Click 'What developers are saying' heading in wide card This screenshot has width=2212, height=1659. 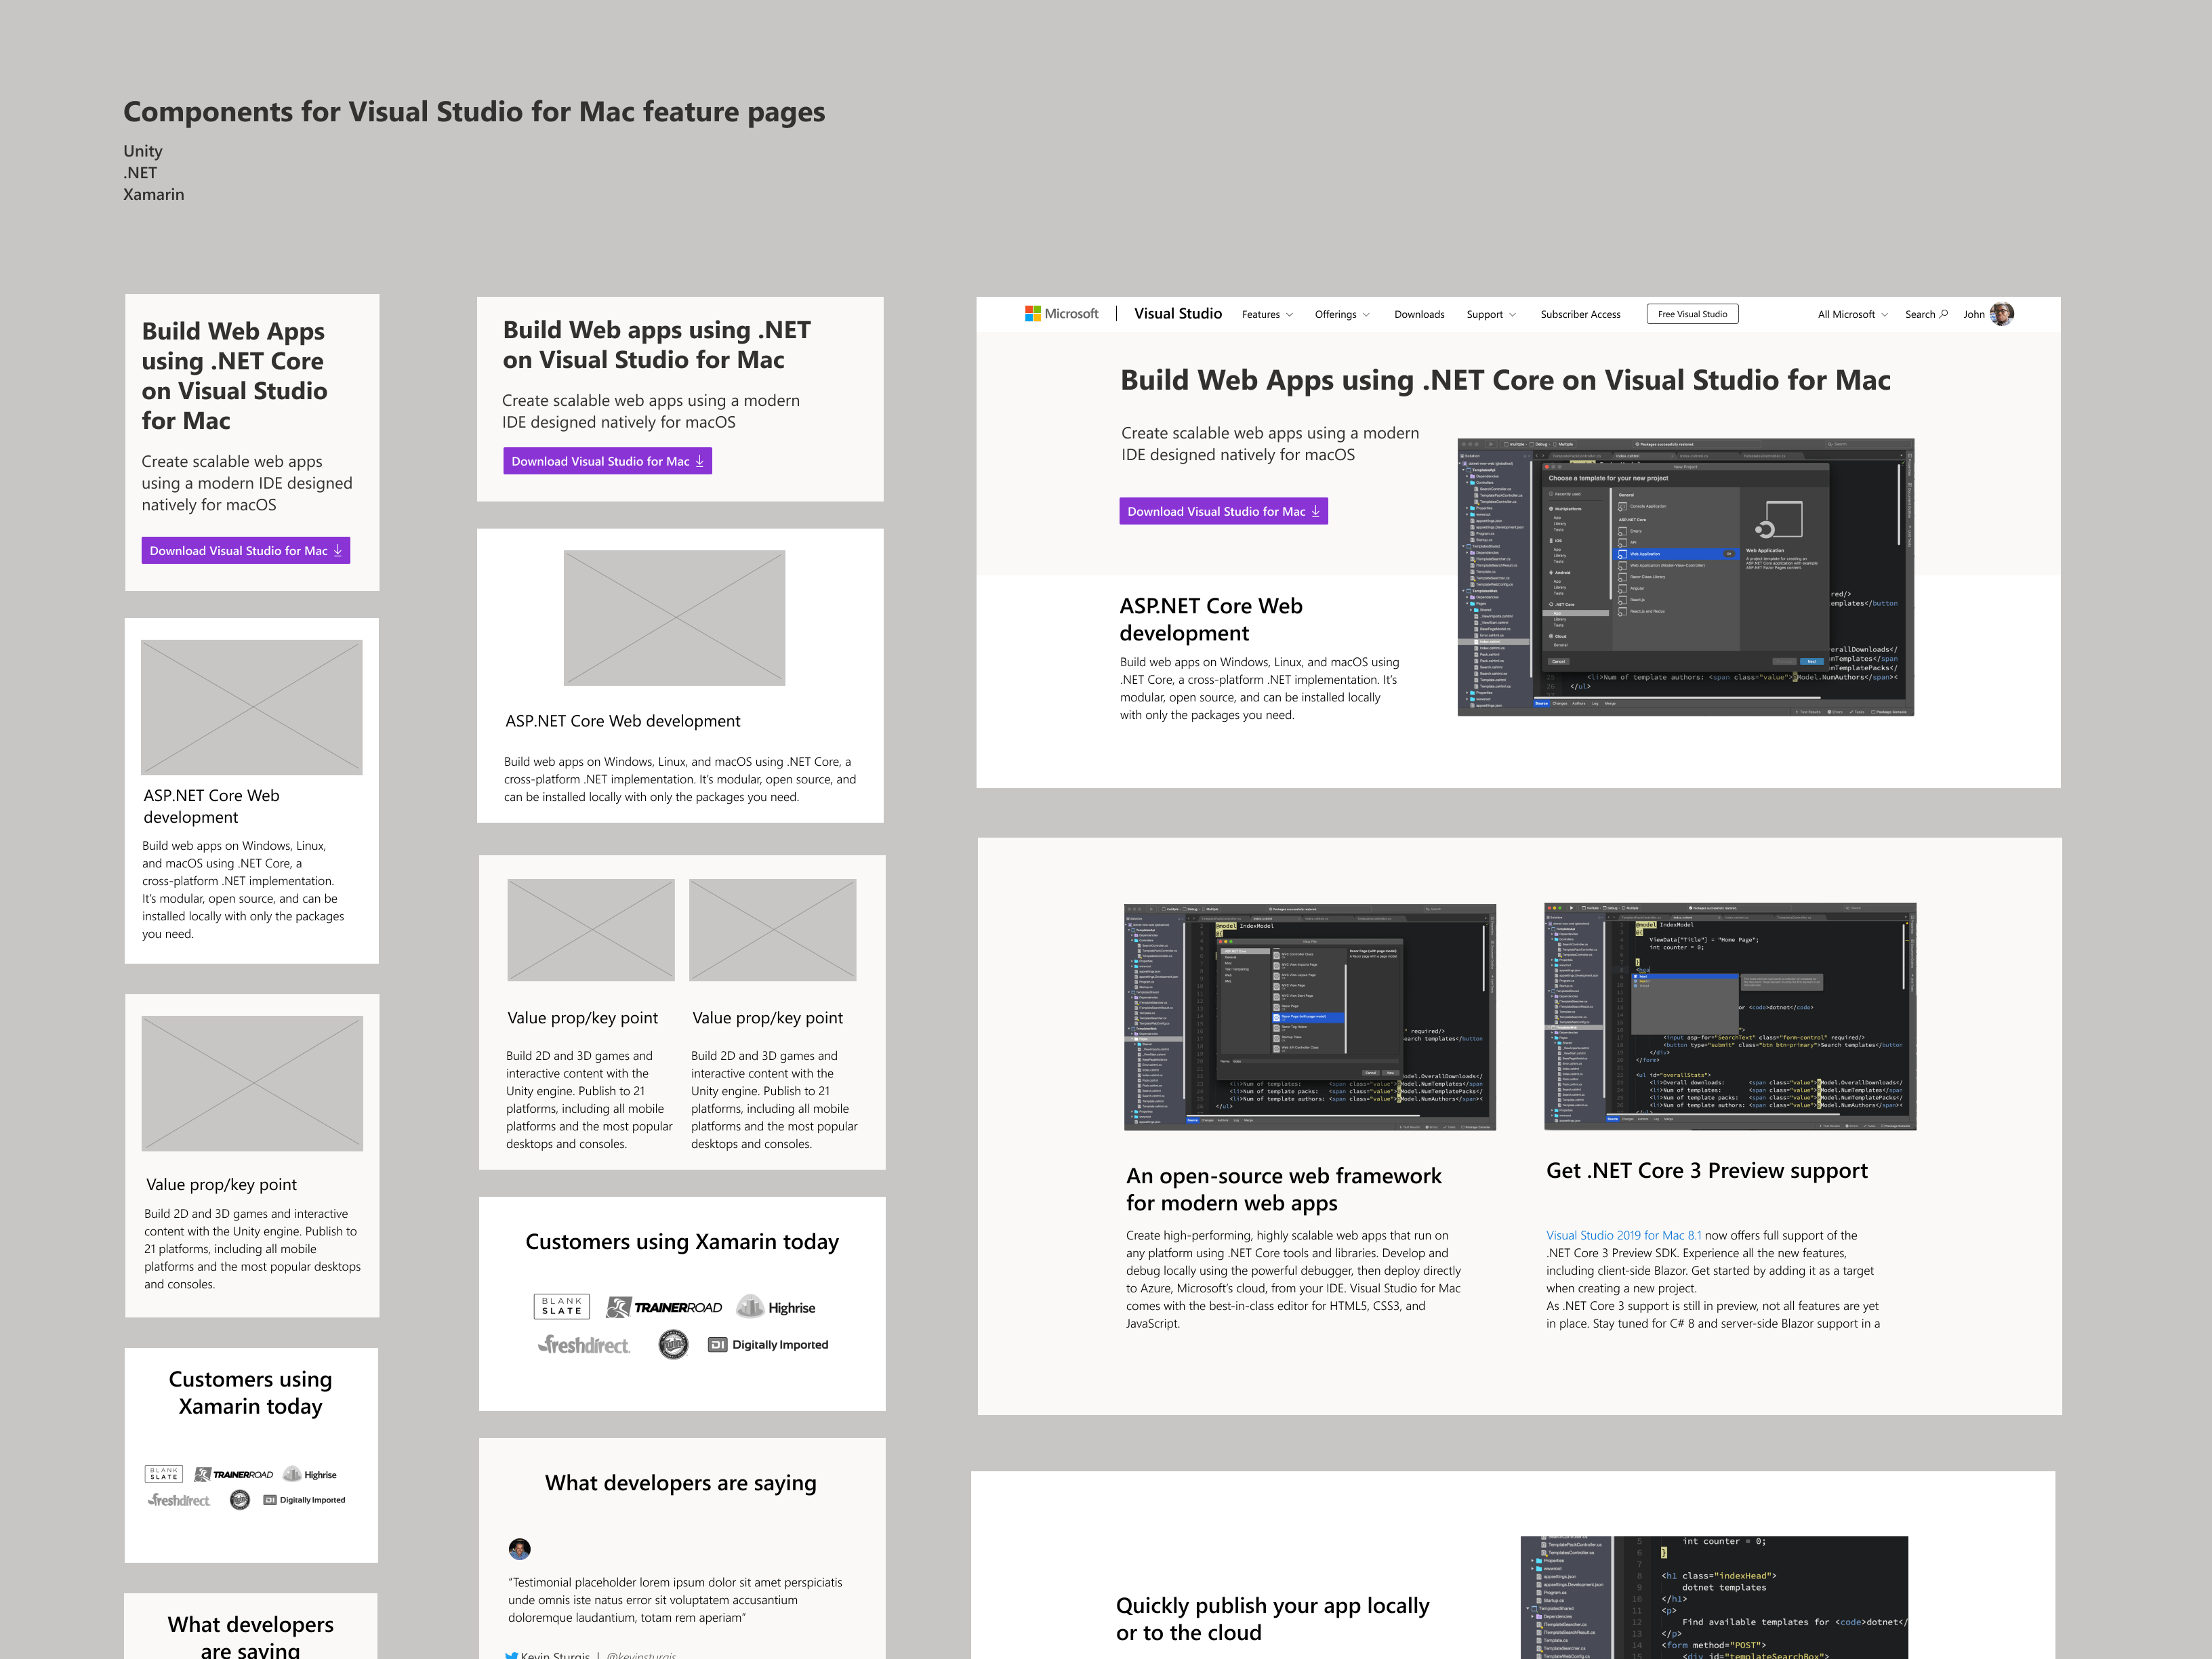[681, 1483]
